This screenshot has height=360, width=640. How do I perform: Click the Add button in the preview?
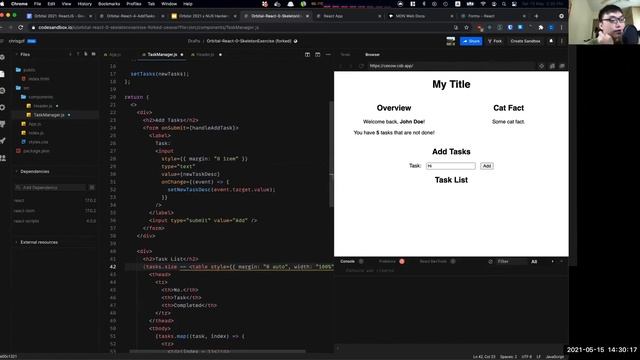coord(487,166)
